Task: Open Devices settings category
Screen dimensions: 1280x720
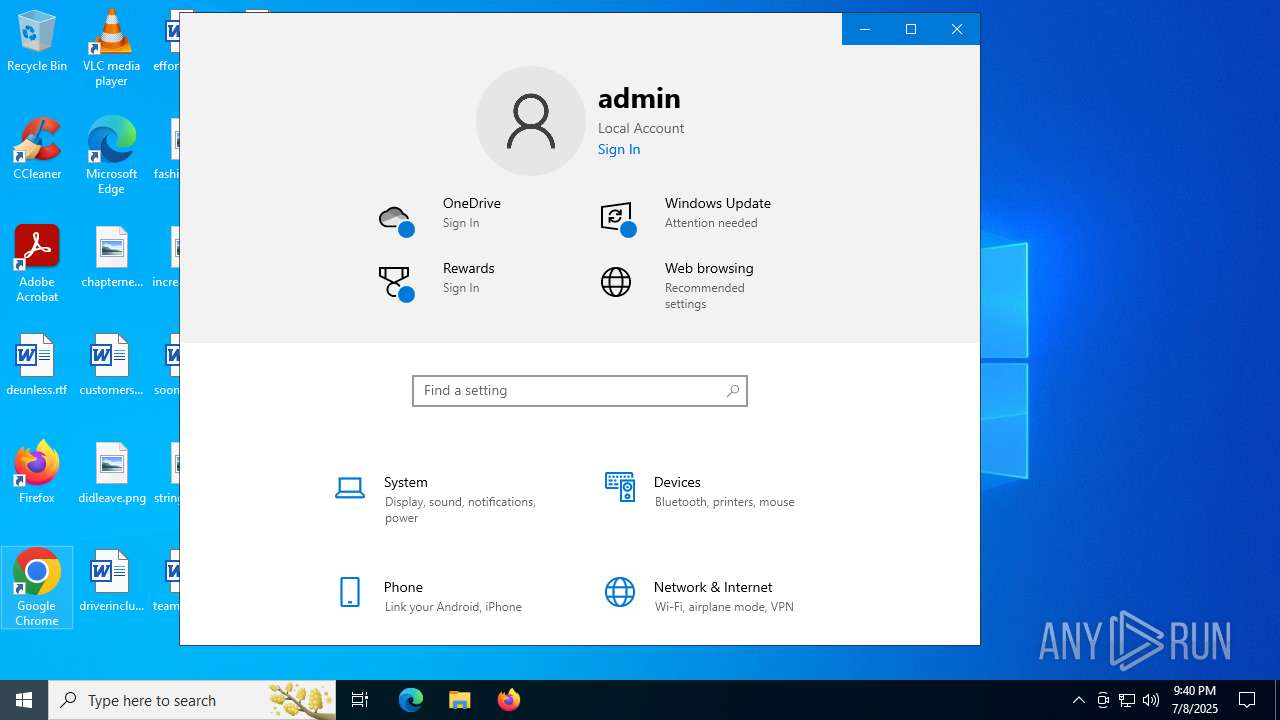Action: 677,483
